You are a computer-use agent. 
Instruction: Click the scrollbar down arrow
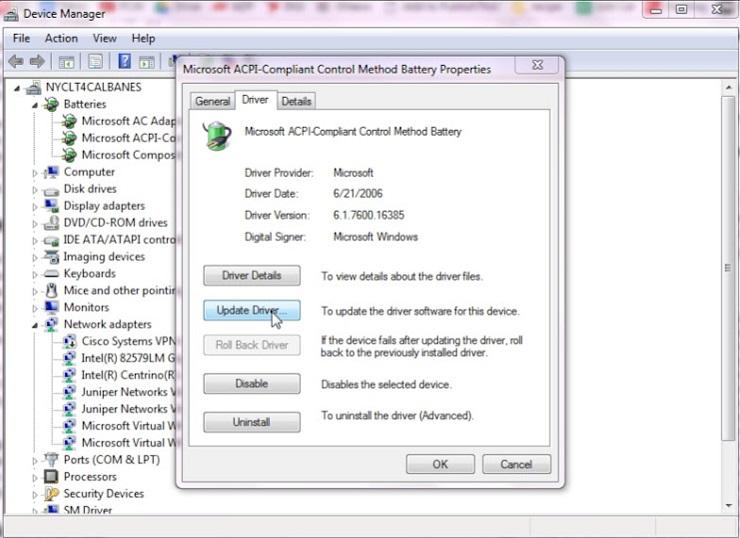(x=729, y=505)
